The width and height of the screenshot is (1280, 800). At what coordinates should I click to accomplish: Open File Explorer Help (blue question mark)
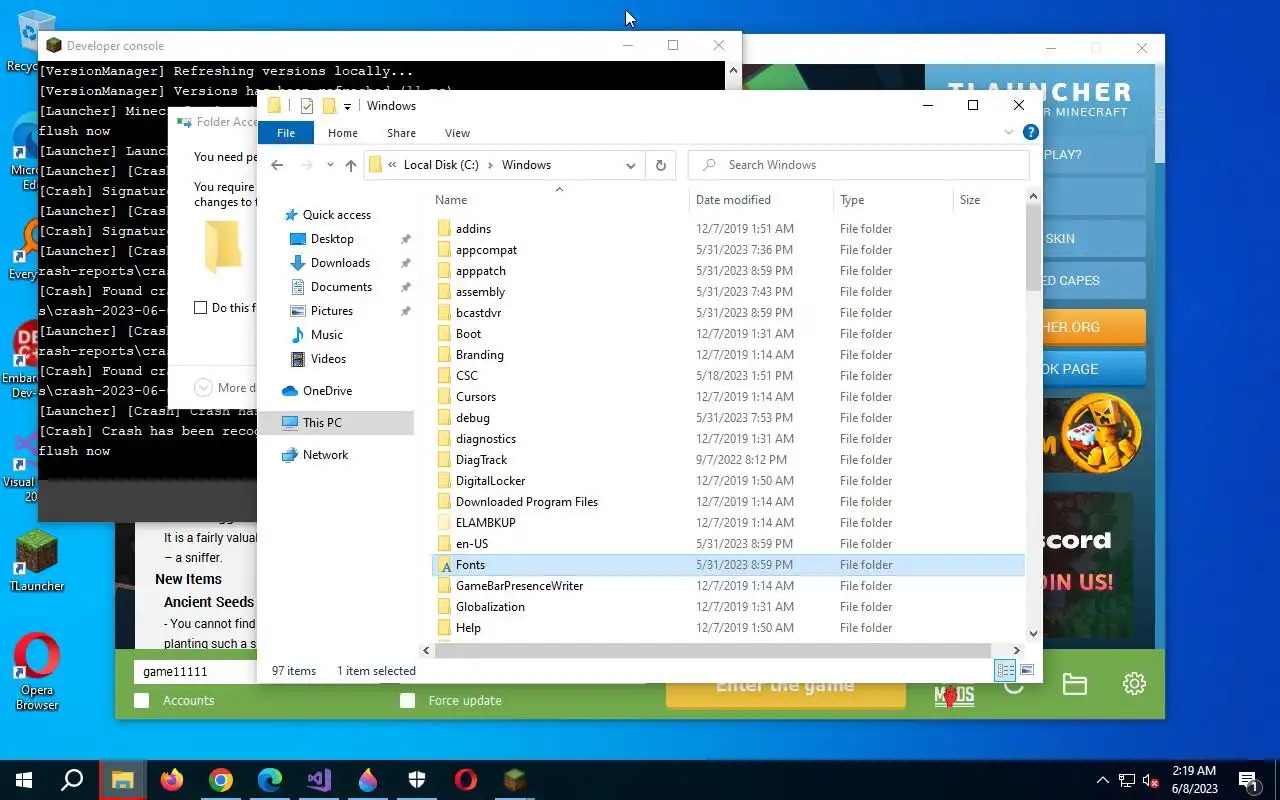tap(1031, 132)
